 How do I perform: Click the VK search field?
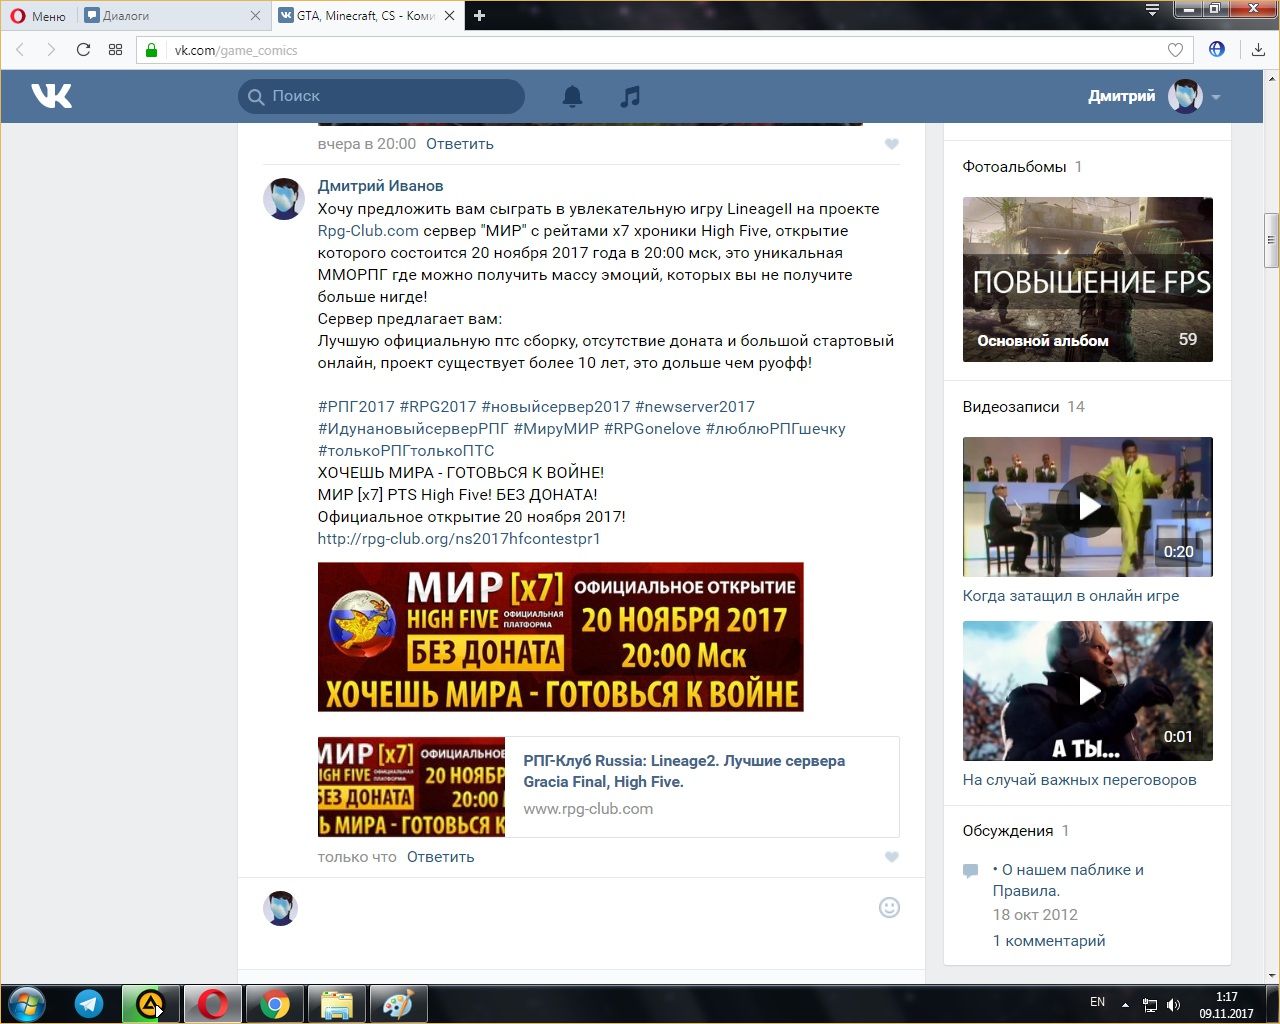click(381, 96)
